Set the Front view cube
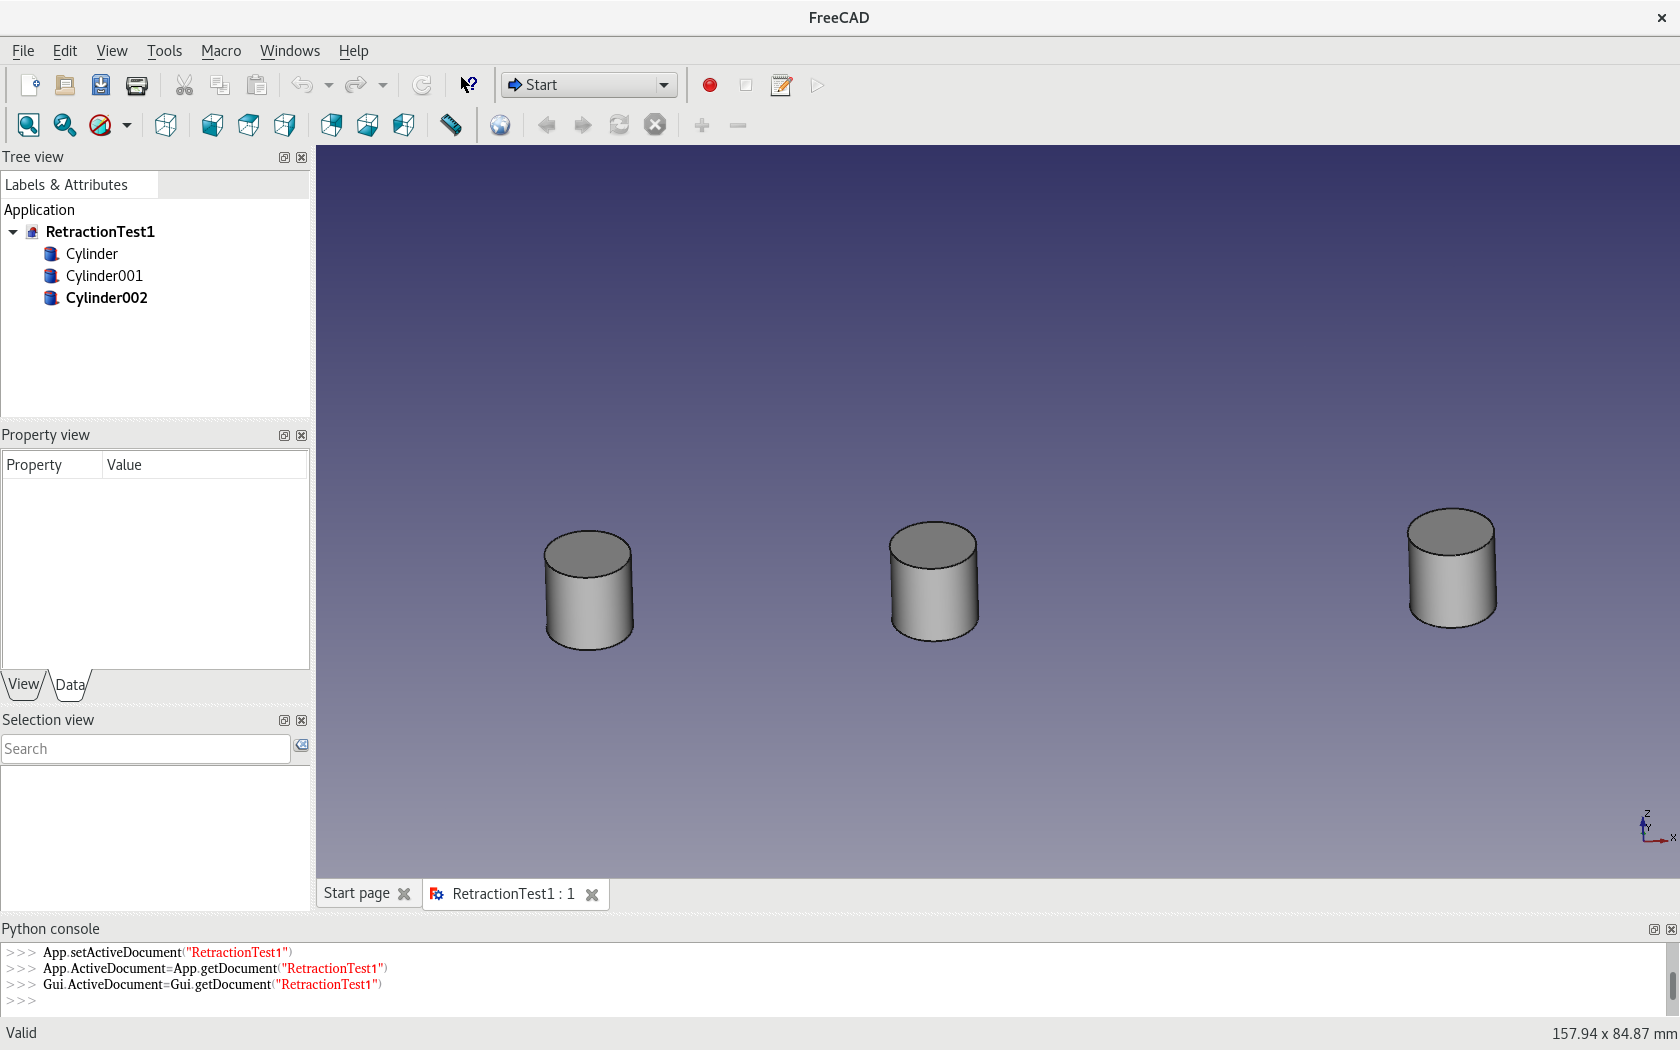 coord(212,125)
